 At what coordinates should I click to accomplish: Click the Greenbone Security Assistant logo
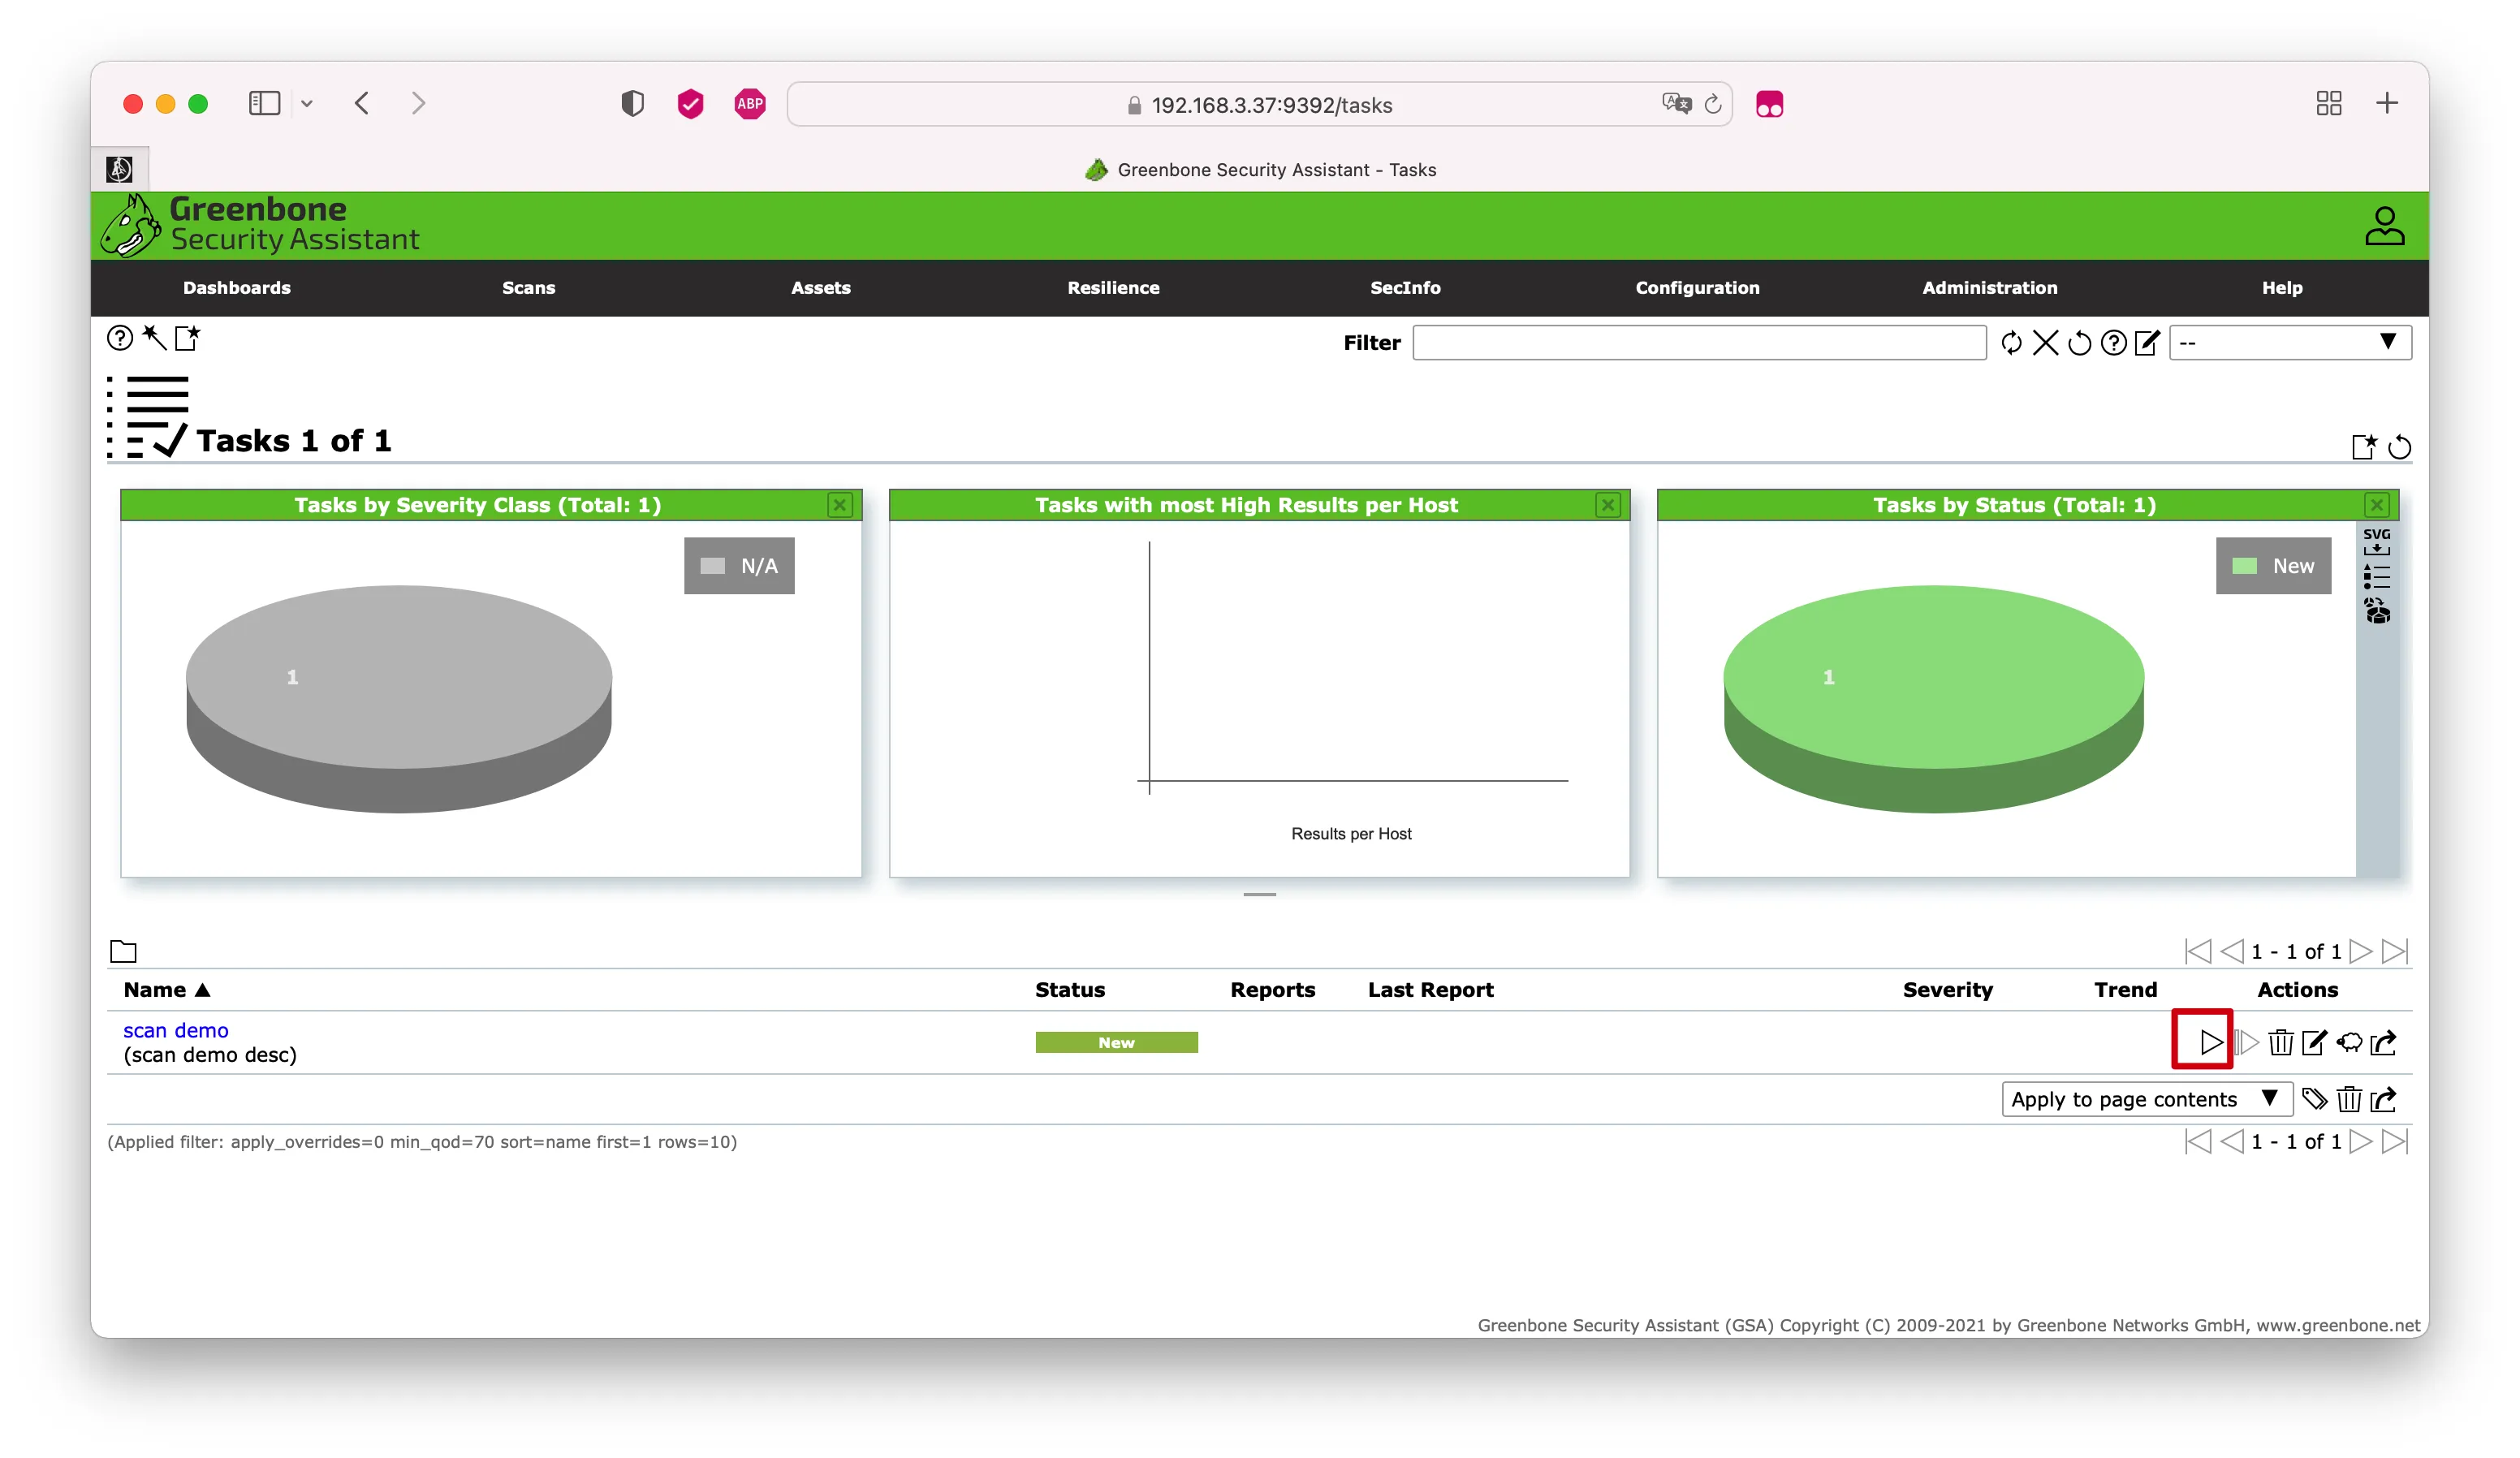[260, 225]
